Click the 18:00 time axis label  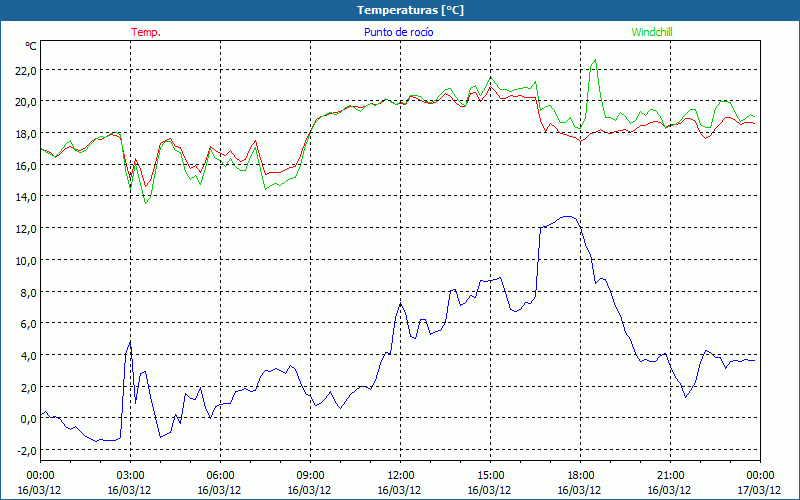[580, 476]
